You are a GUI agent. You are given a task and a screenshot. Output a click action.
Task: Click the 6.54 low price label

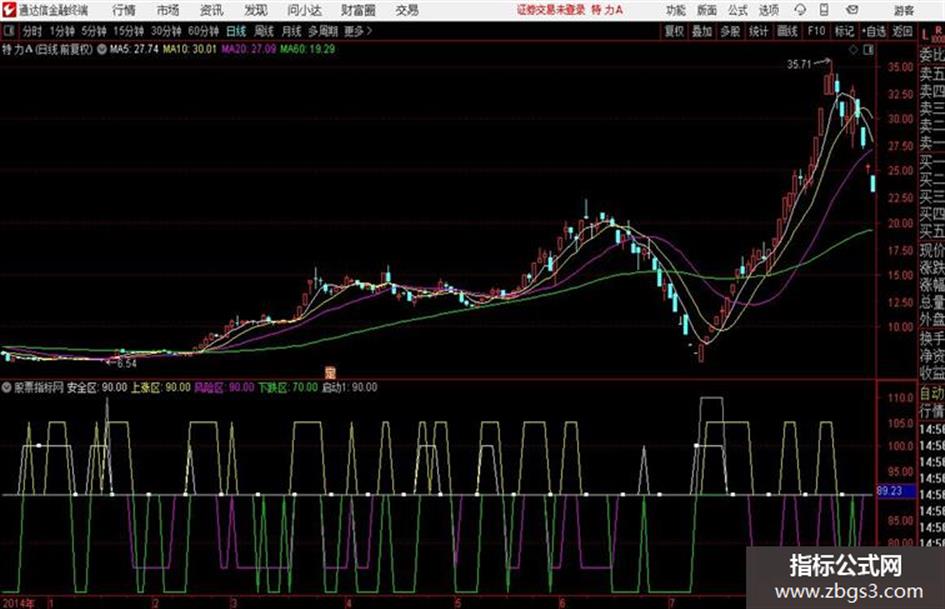click(127, 364)
